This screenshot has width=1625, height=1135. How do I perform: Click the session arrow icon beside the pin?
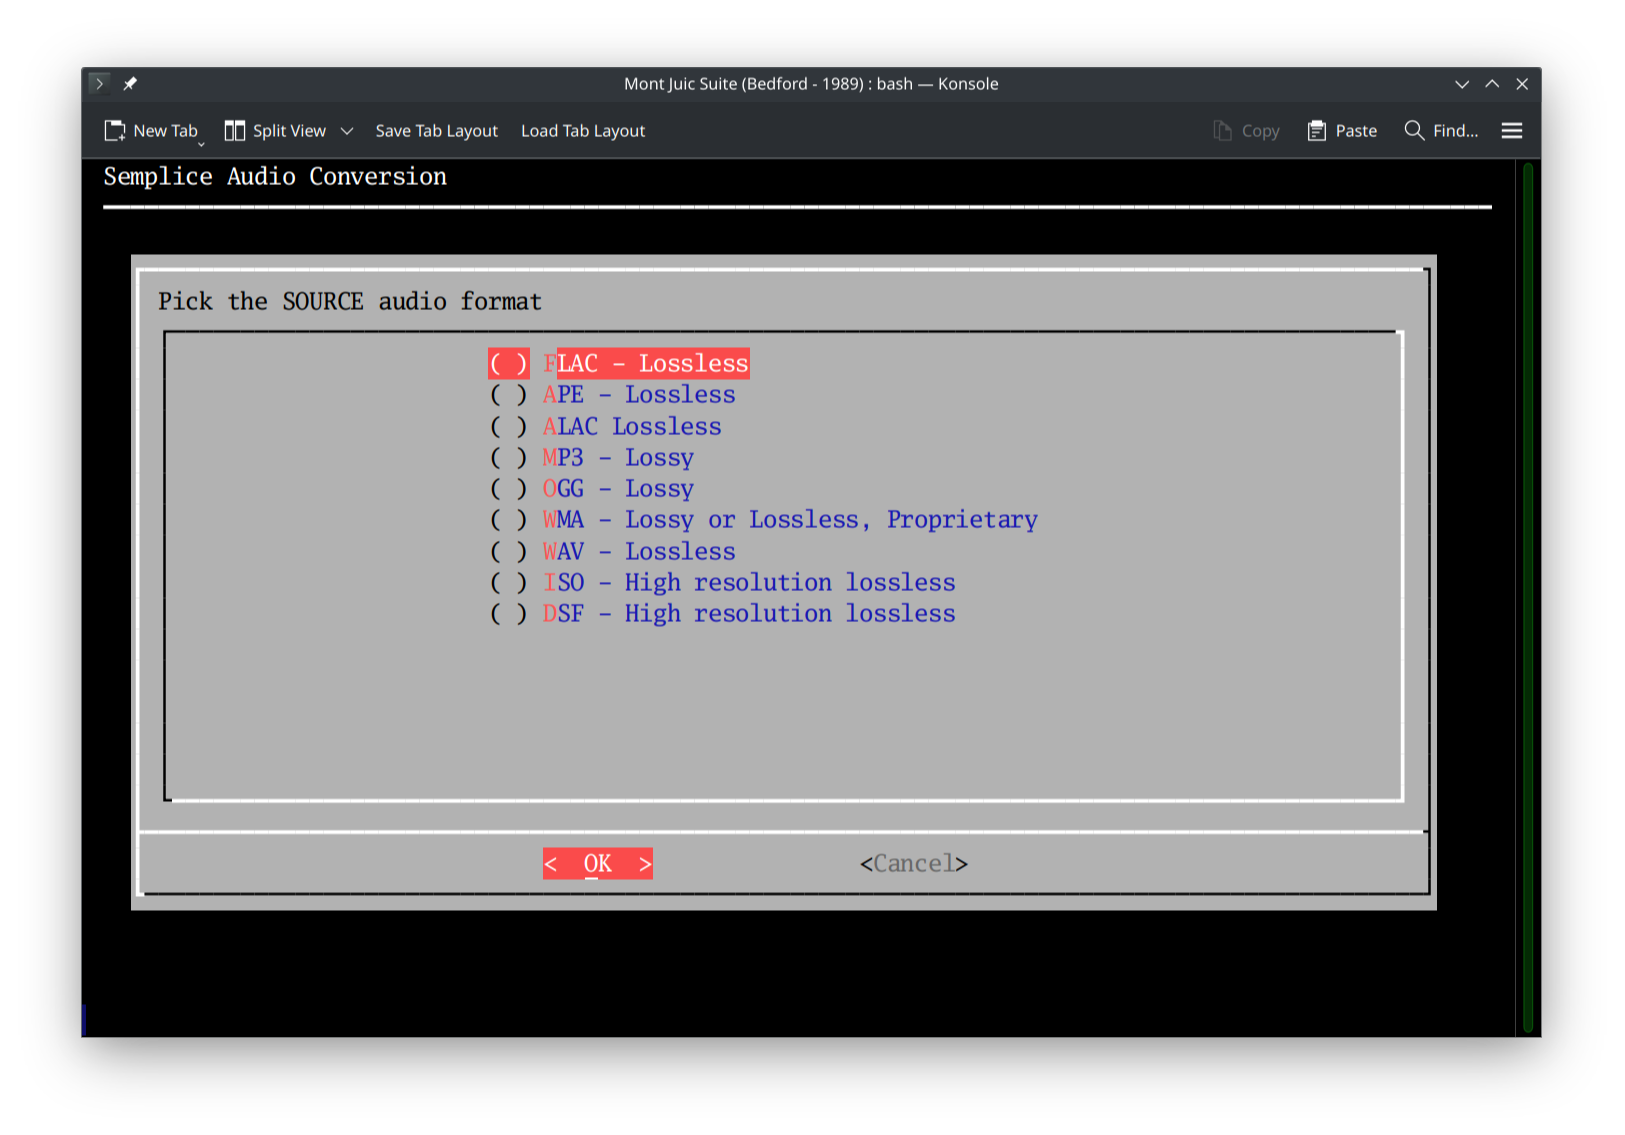tap(98, 83)
